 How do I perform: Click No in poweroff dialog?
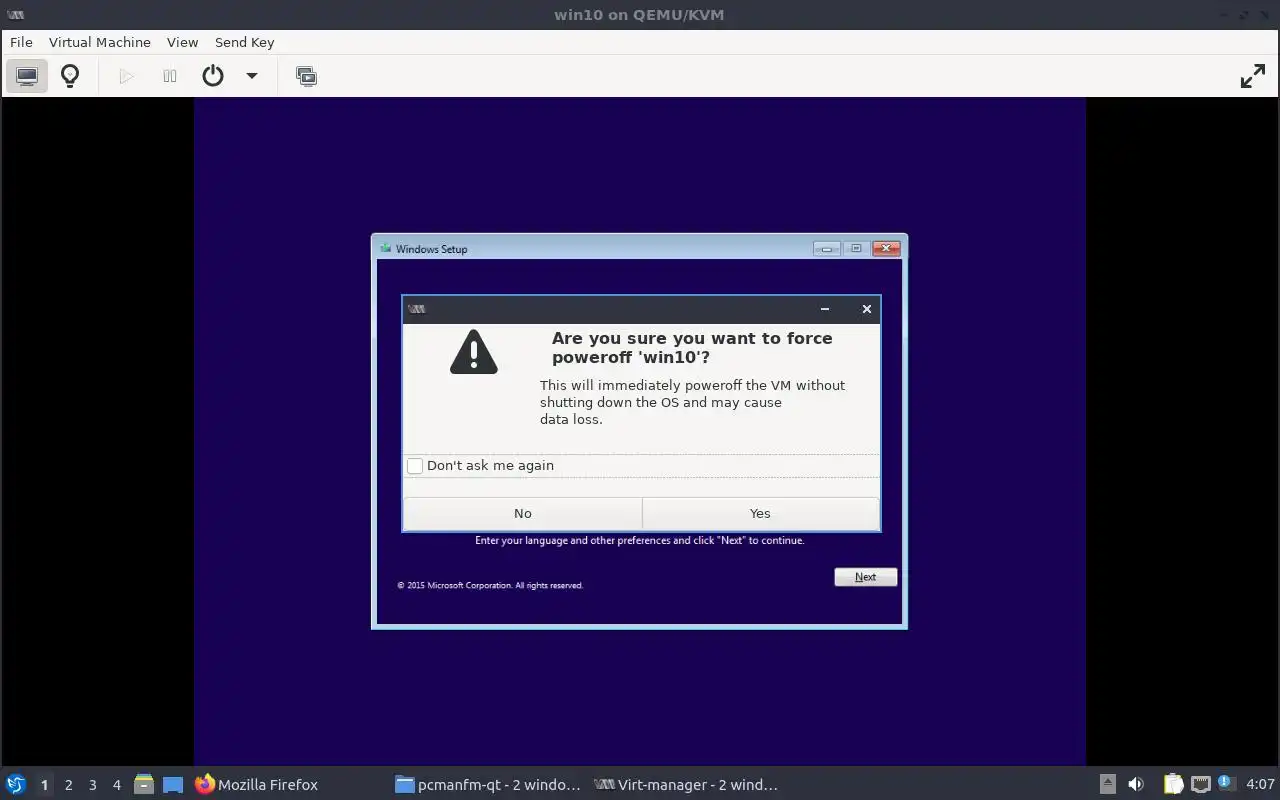523,513
